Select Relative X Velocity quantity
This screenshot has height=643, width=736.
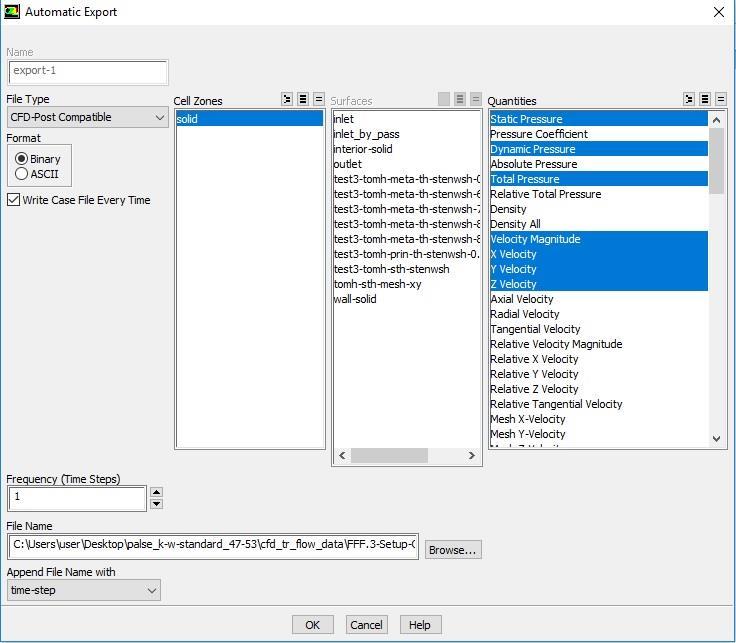tap(599, 359)
